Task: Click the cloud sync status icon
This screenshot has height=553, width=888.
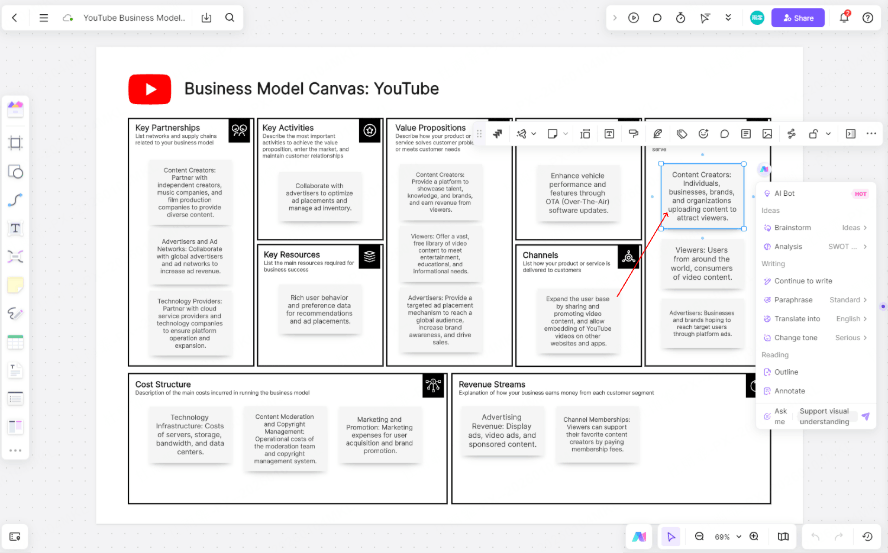Action: click(67, 18)
